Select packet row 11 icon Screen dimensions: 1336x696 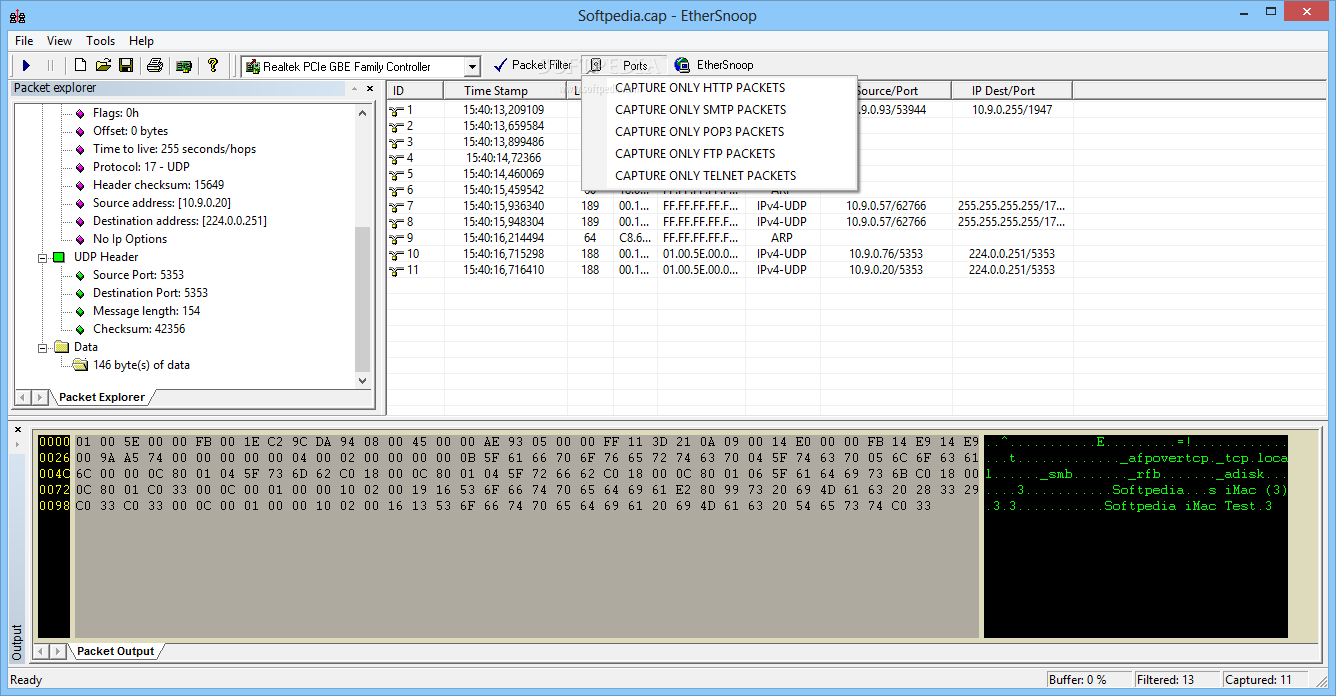tap(397, 270)
